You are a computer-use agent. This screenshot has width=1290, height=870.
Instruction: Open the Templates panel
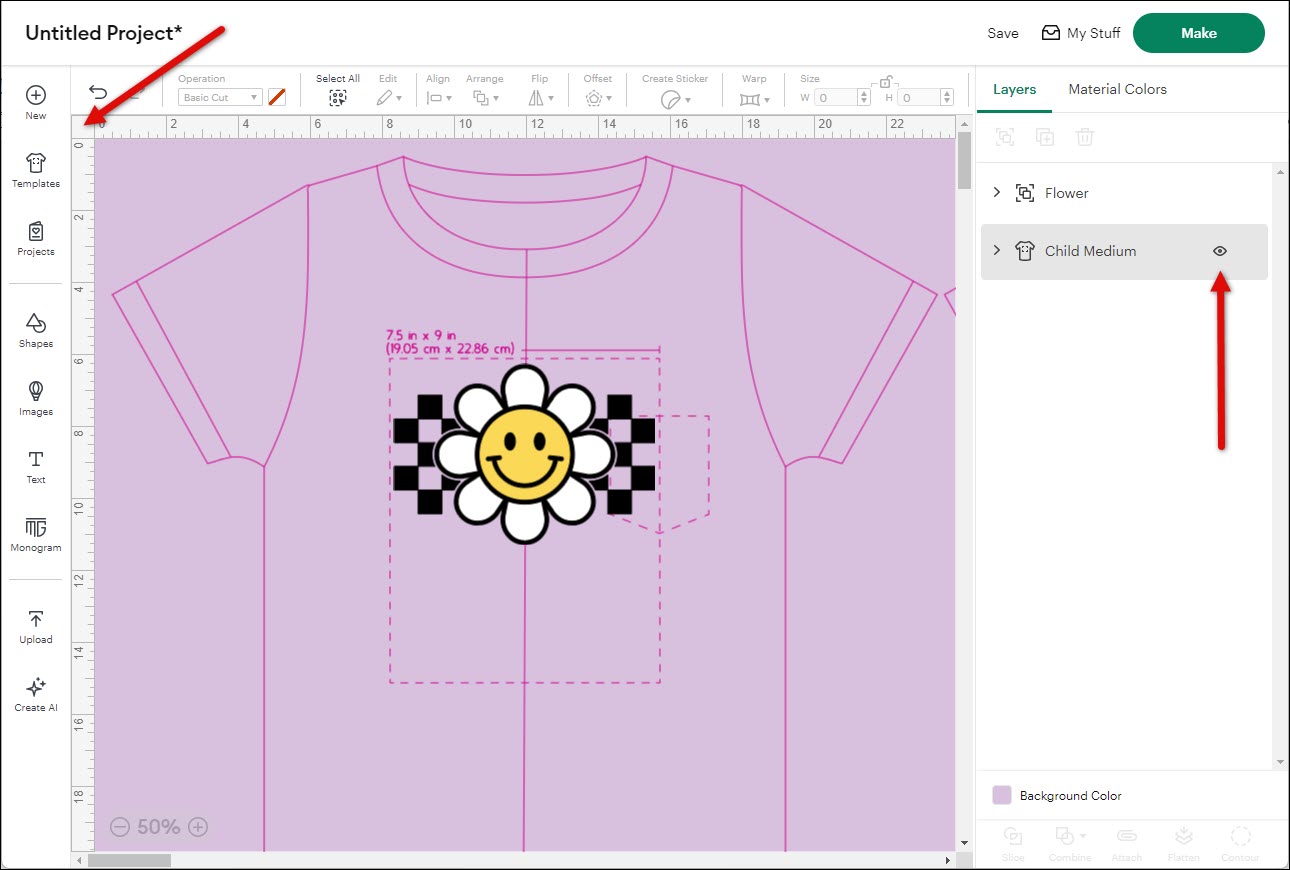pyautogui.click(x=35, y=168)
